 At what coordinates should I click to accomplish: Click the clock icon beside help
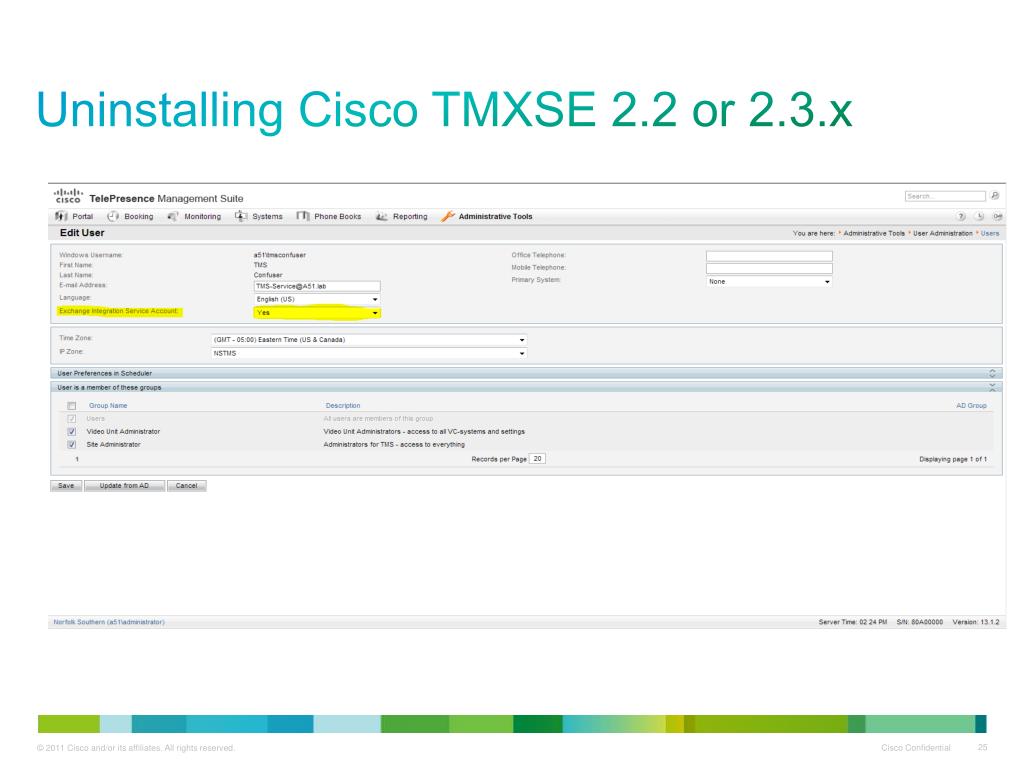979,216
